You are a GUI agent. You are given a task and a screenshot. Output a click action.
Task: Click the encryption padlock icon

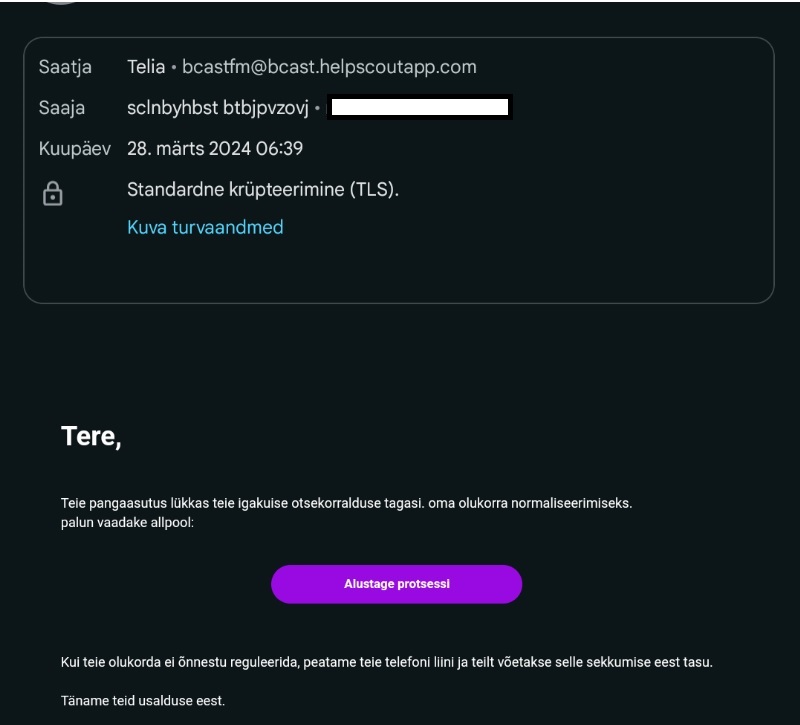click(x=53, y=193)
